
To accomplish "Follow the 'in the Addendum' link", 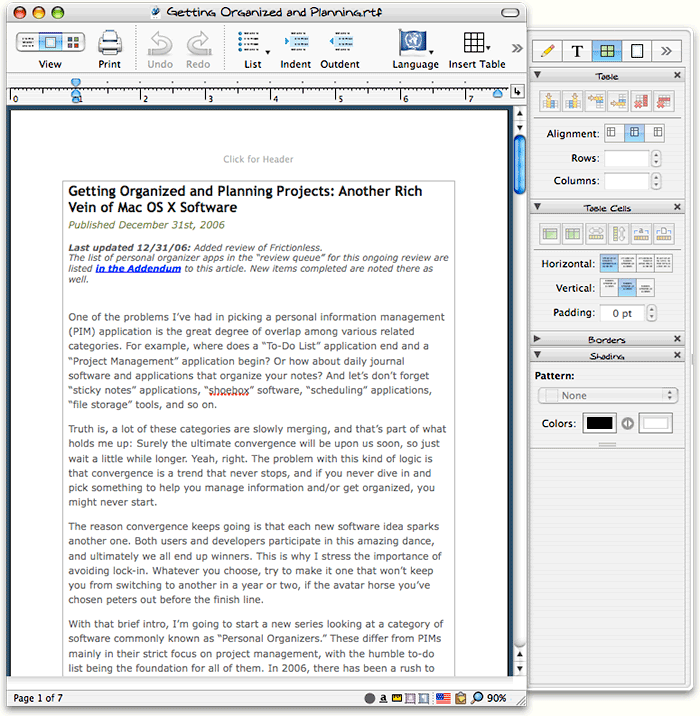I will (x=138, y=268).
